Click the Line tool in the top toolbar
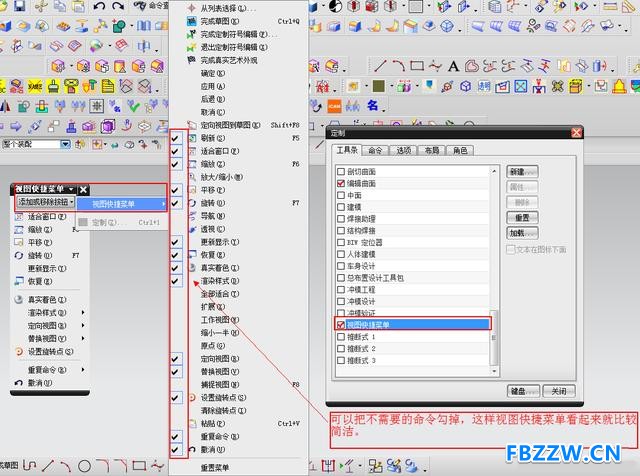The width and height of the screenshot is (640, 476). tap(380, 66)
